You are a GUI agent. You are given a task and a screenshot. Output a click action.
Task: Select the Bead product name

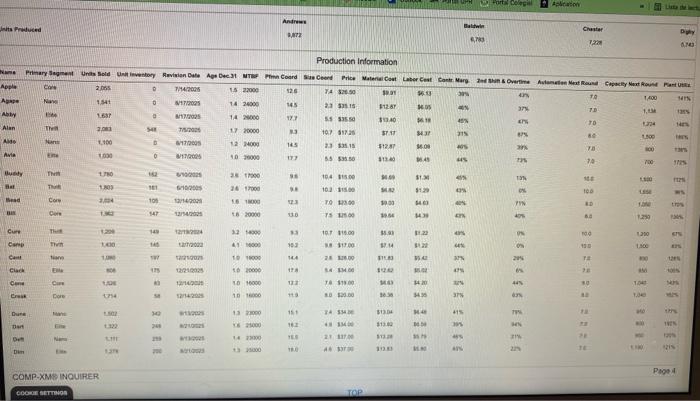(12, 200)
